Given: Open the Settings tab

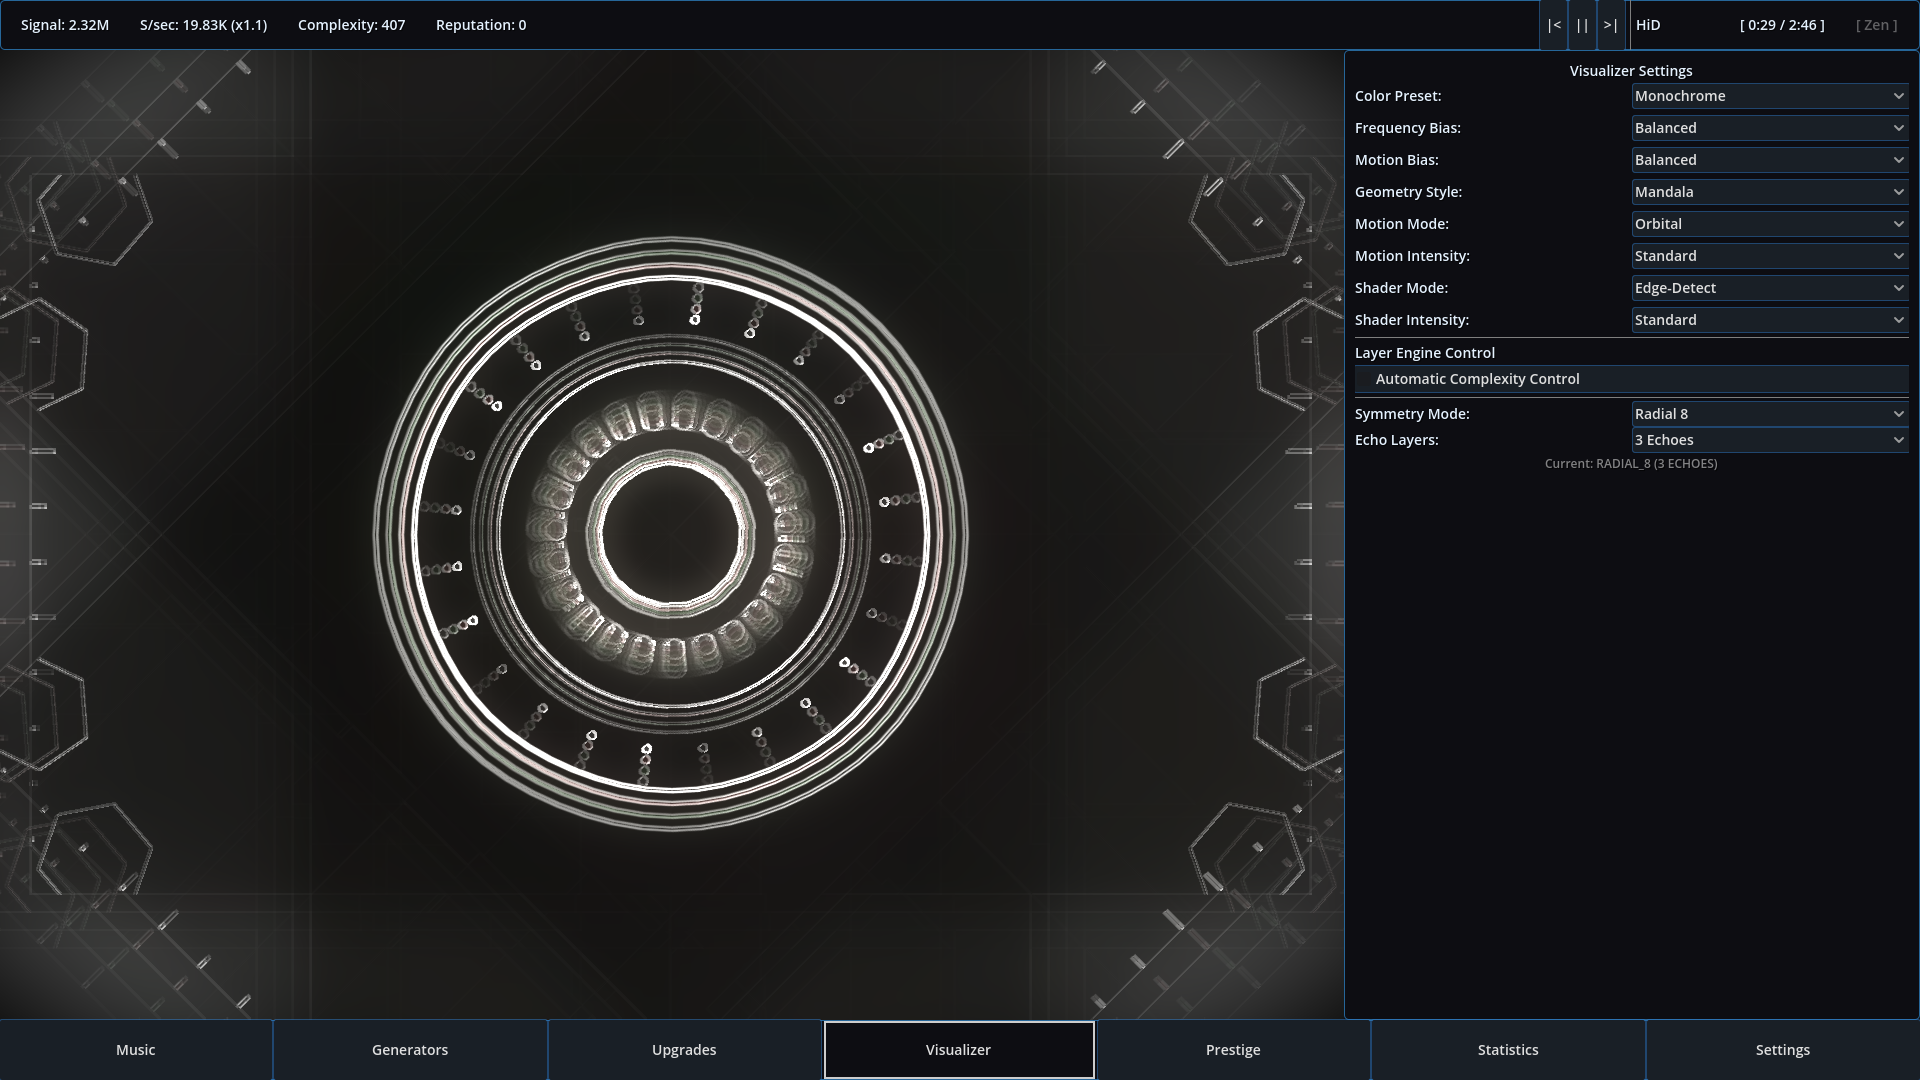Looking at the screenshot, I should tap(1783, 1050).
